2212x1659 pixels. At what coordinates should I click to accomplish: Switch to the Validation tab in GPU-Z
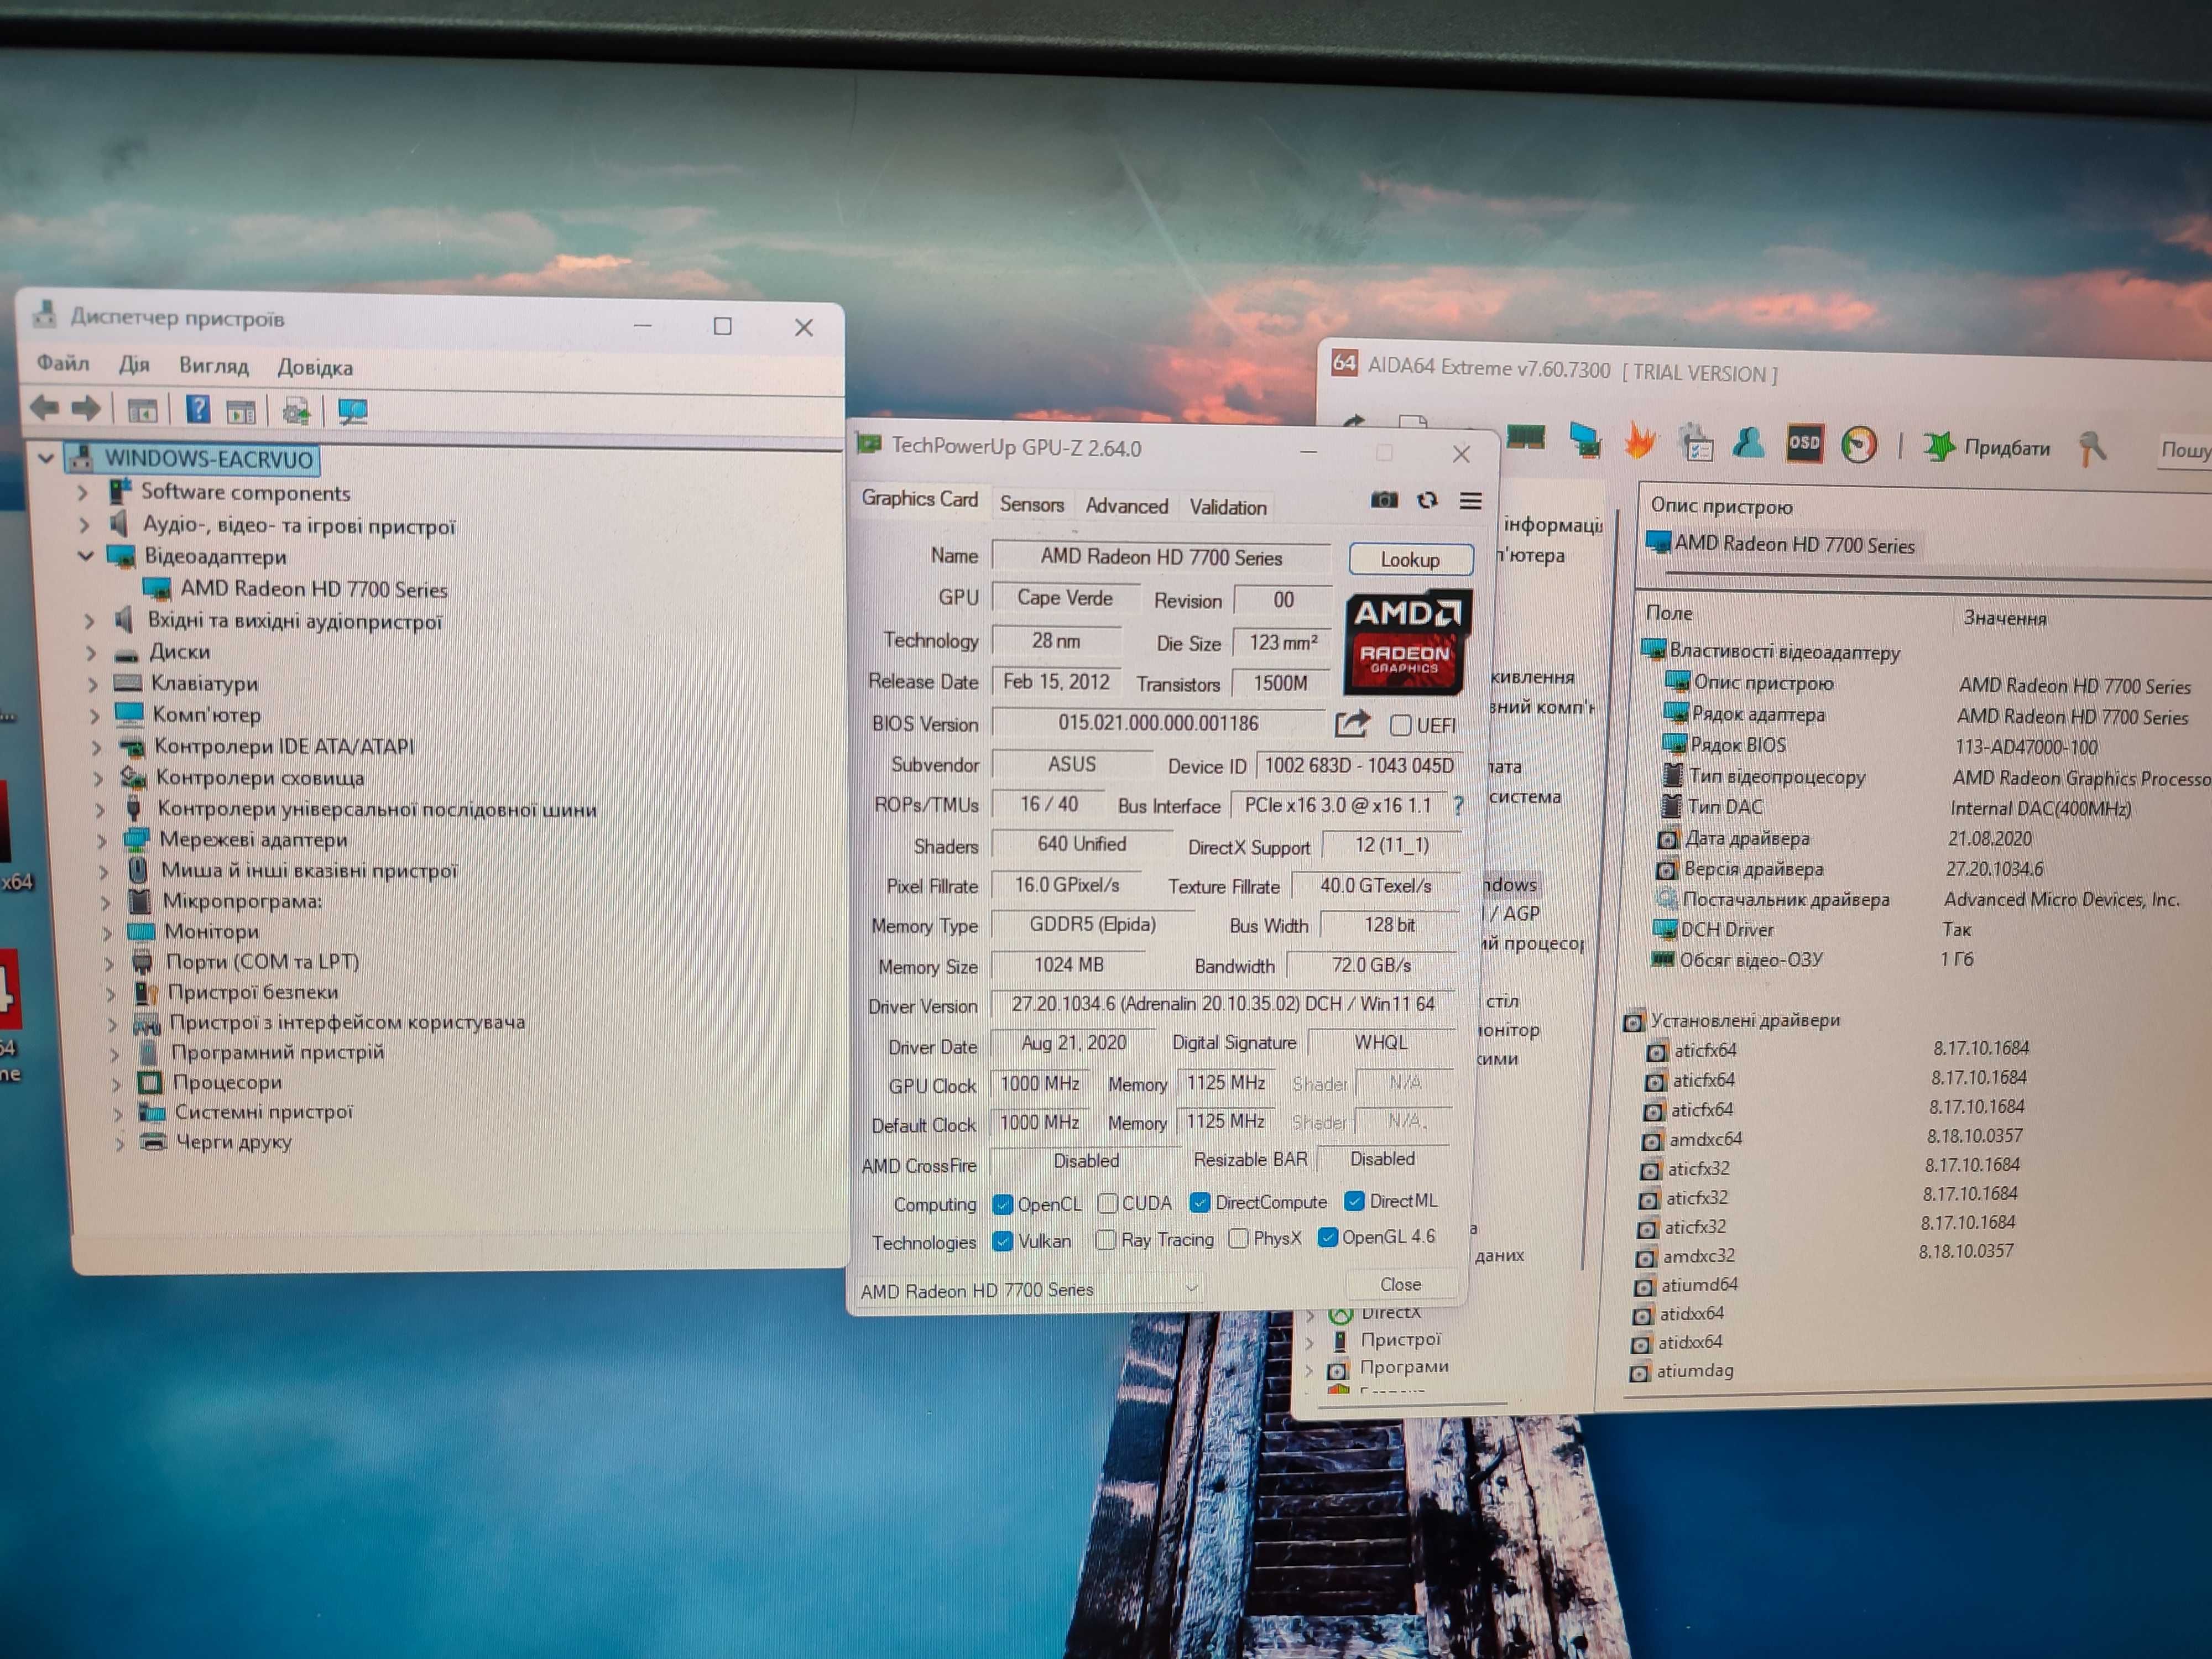click(x=1228, y=507)
